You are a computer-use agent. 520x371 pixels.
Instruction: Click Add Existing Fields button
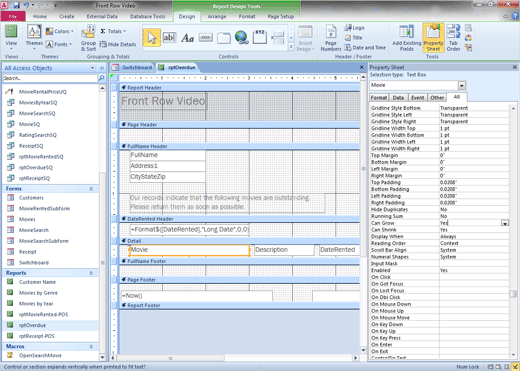click(407, 38)
